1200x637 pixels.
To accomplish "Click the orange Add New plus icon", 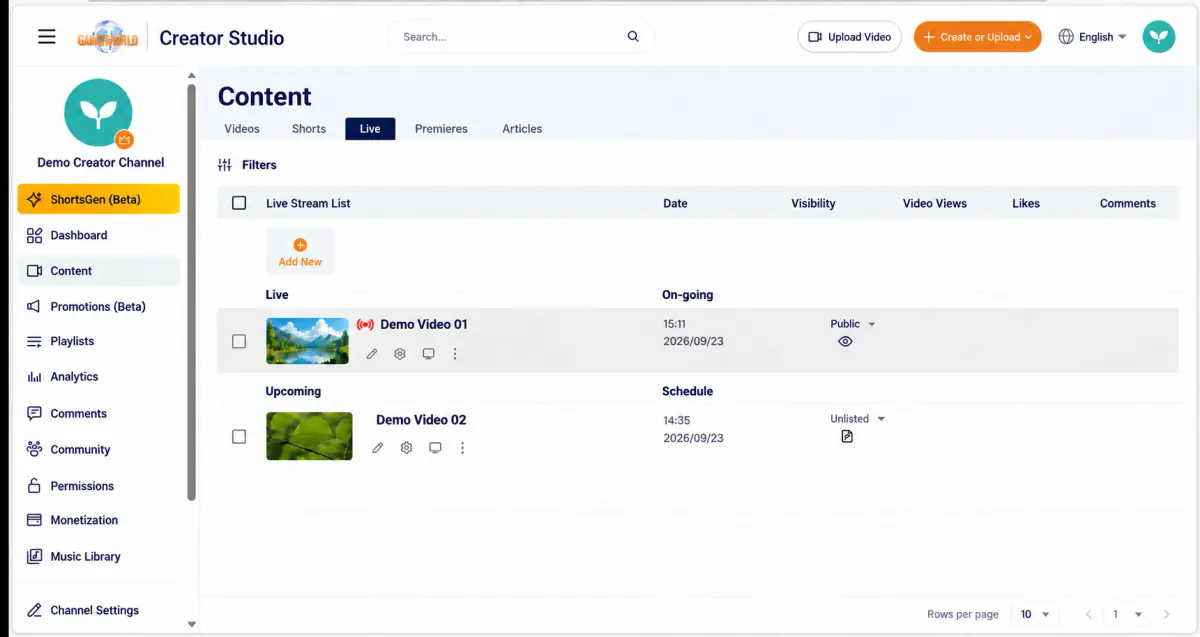I will [x=300, y=245].
